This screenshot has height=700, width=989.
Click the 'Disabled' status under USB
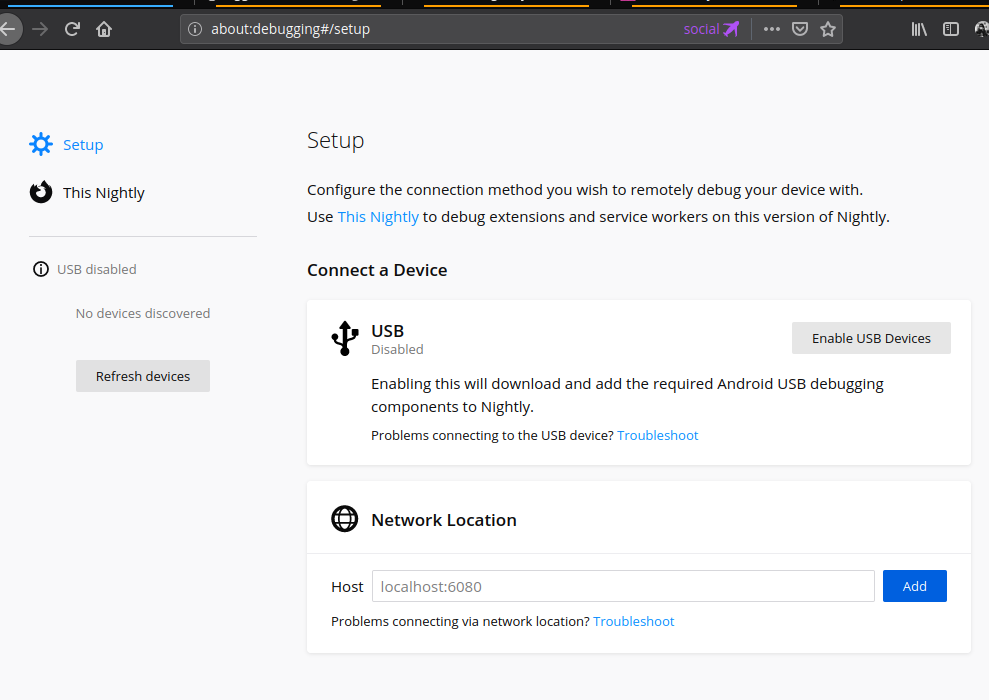[397, 349]
